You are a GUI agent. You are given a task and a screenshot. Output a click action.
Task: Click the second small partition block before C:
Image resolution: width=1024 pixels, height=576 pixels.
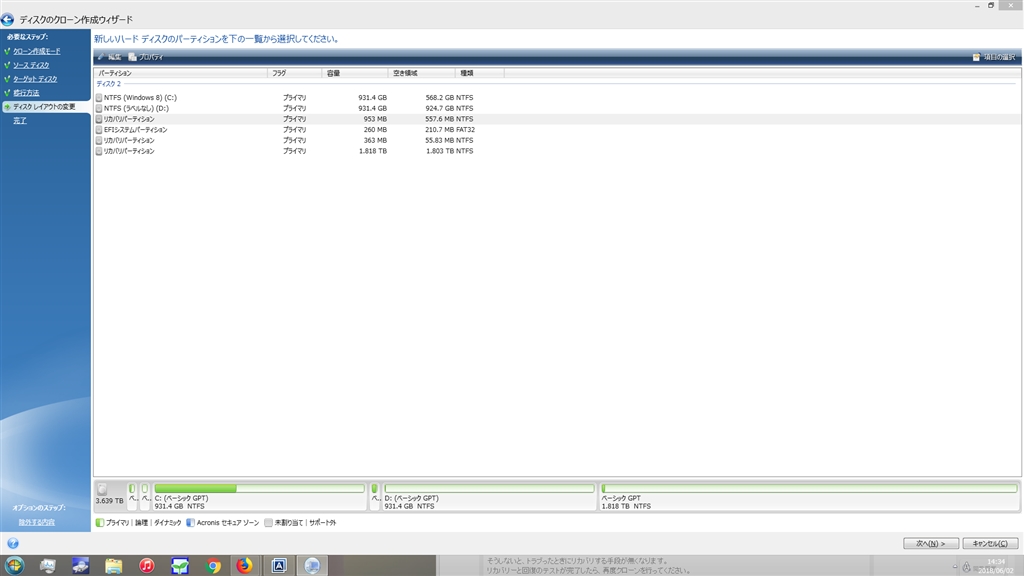tap(145, 497)
